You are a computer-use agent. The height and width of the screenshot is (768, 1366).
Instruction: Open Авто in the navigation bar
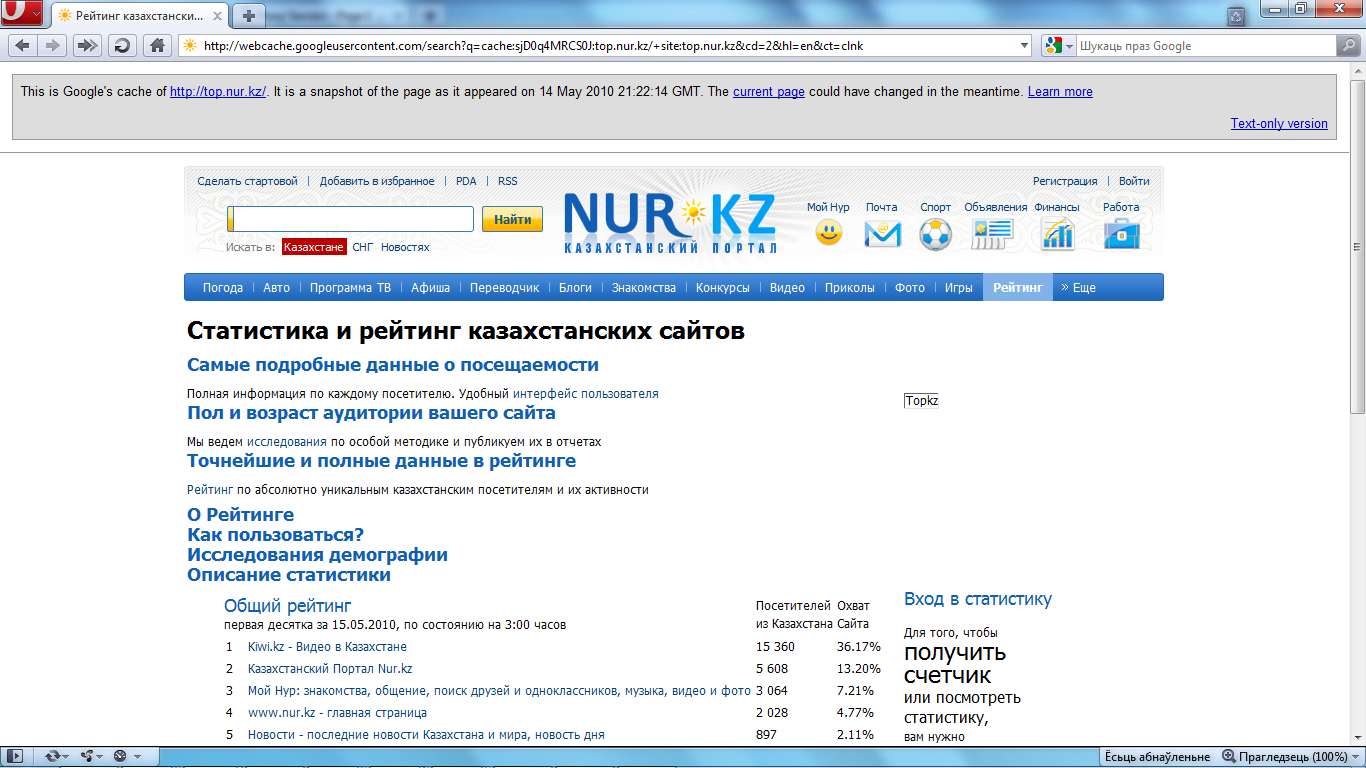pos(277,288)
